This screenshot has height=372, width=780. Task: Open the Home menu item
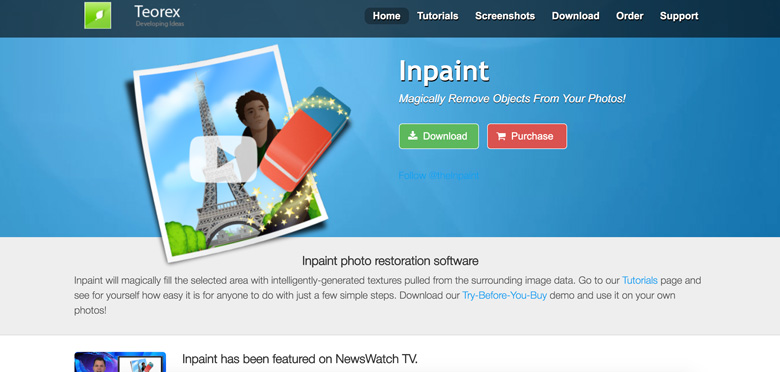387,16
